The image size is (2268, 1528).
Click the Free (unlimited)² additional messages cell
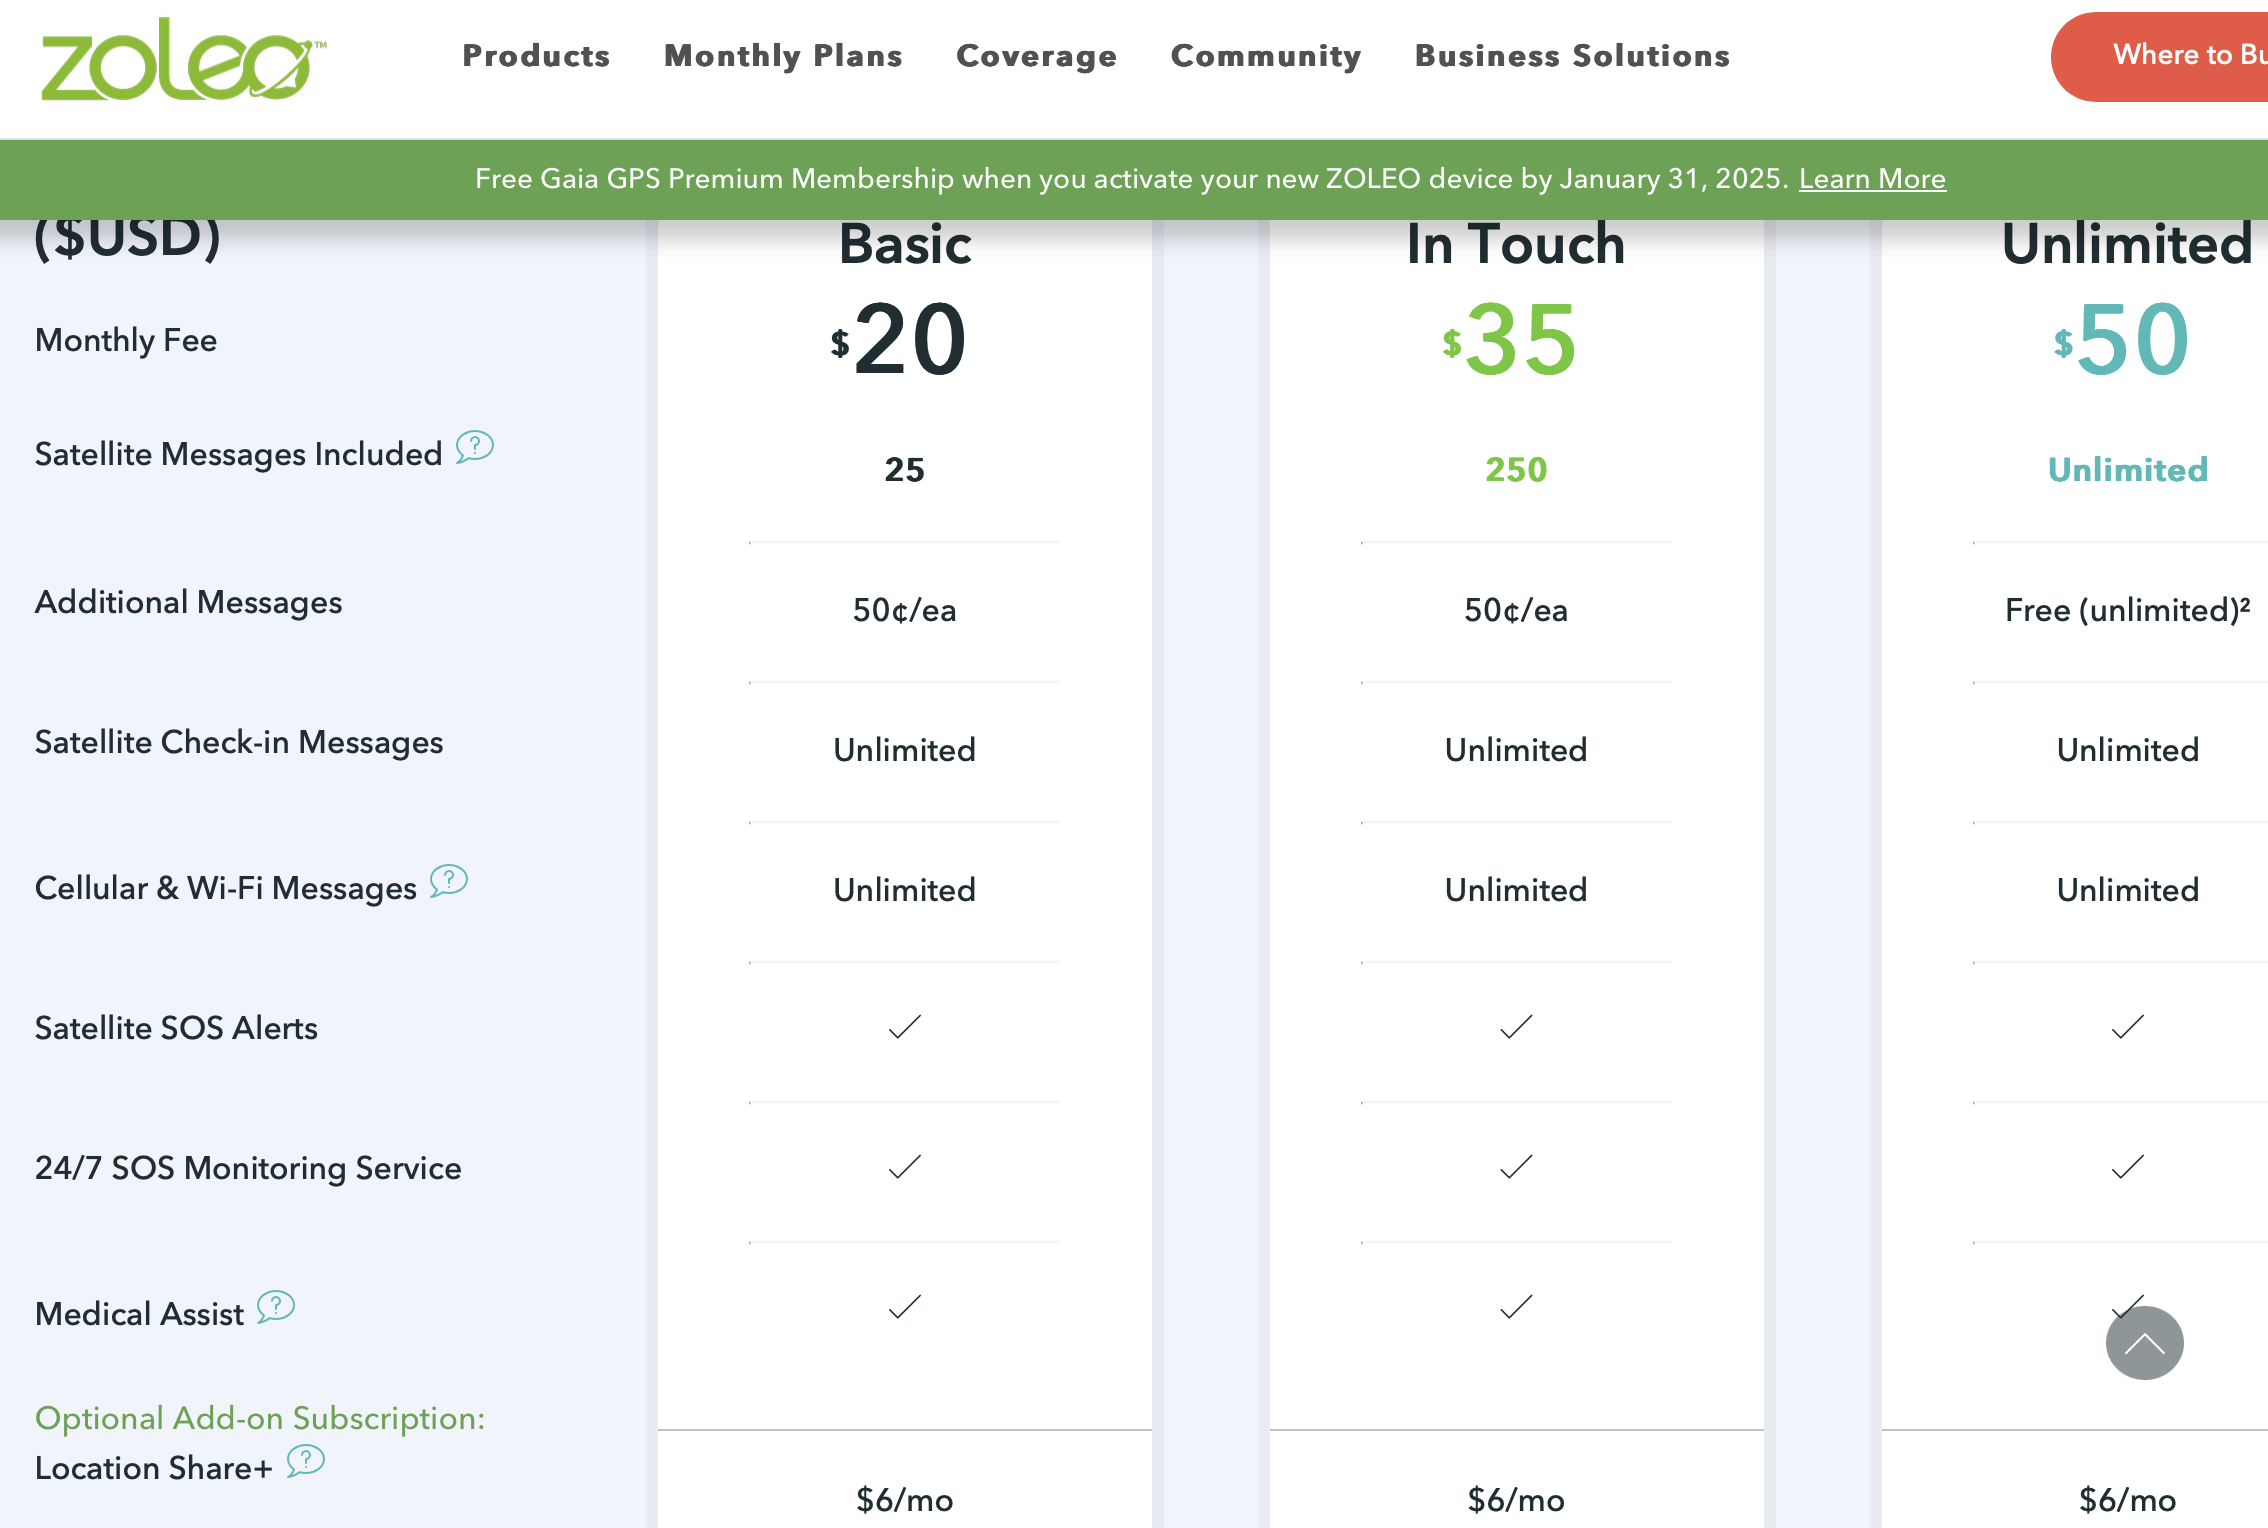(x=2128, y=610)
